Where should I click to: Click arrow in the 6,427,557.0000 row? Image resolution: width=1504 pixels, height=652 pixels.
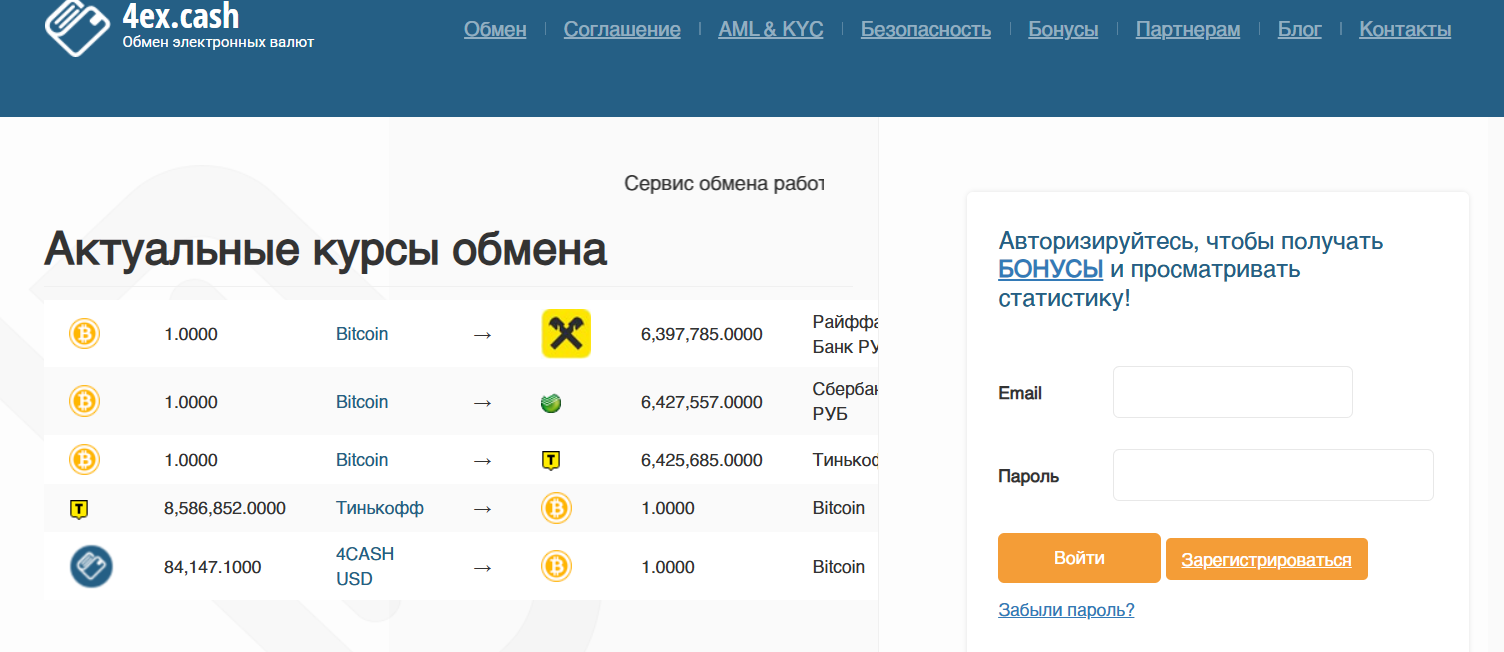[482, 402]
